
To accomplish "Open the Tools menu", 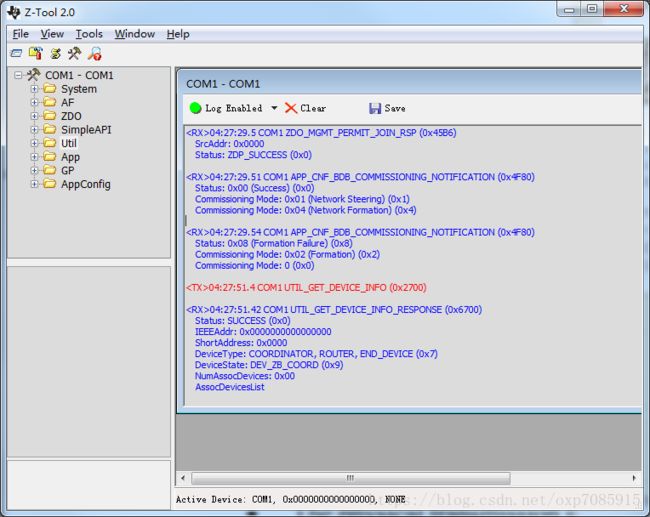I will pyautogui.click(x=89, y=34).
